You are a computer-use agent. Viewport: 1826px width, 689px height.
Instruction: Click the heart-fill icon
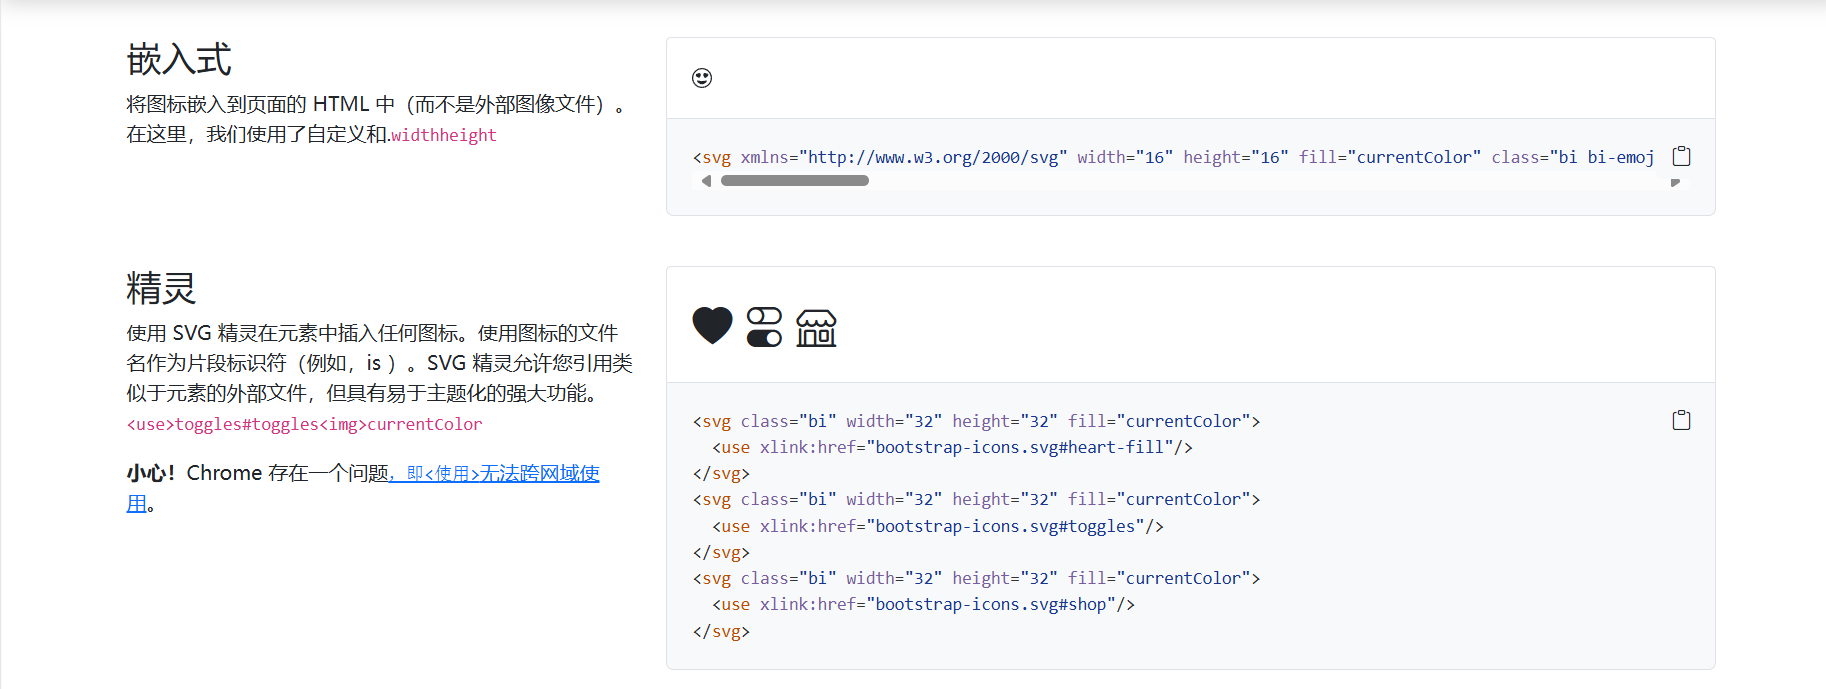click(713, 326)
